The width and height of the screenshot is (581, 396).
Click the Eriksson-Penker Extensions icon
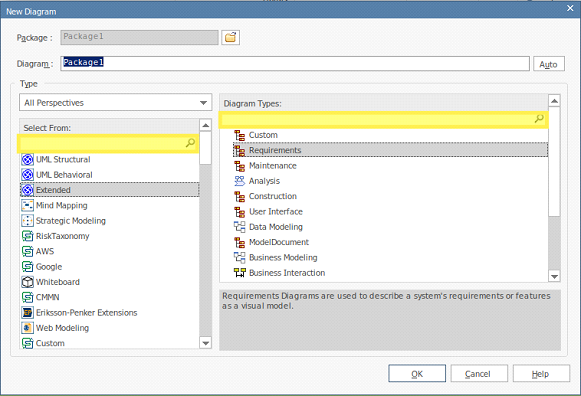[27, 313]
